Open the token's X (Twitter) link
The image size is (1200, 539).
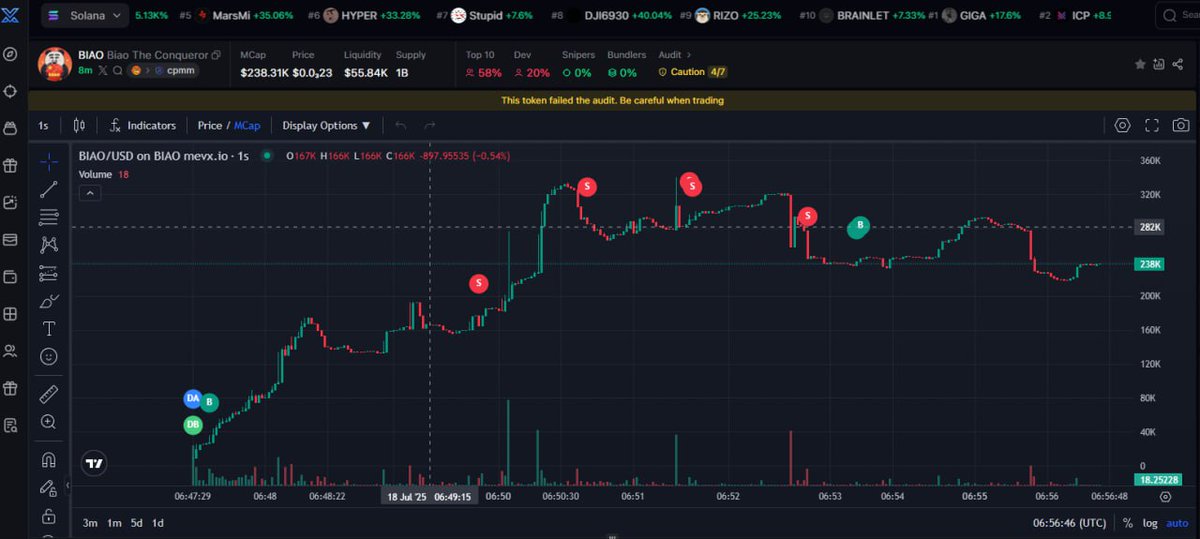tap(103, 71)
